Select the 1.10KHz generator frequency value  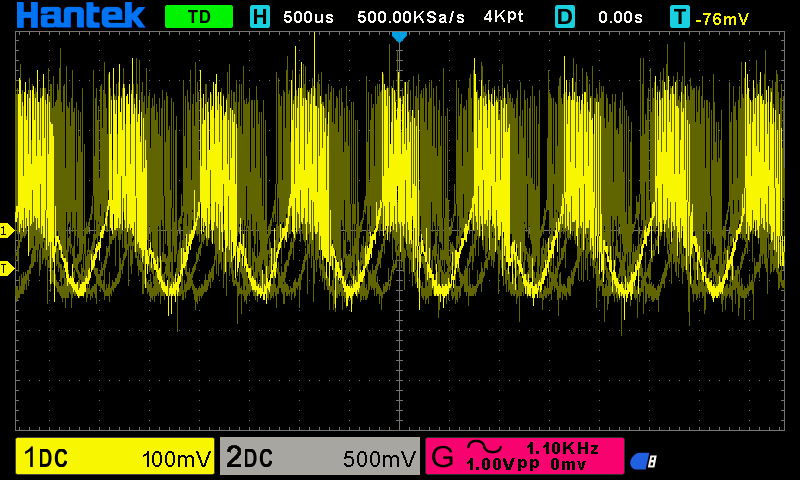(x=562, y=448)
